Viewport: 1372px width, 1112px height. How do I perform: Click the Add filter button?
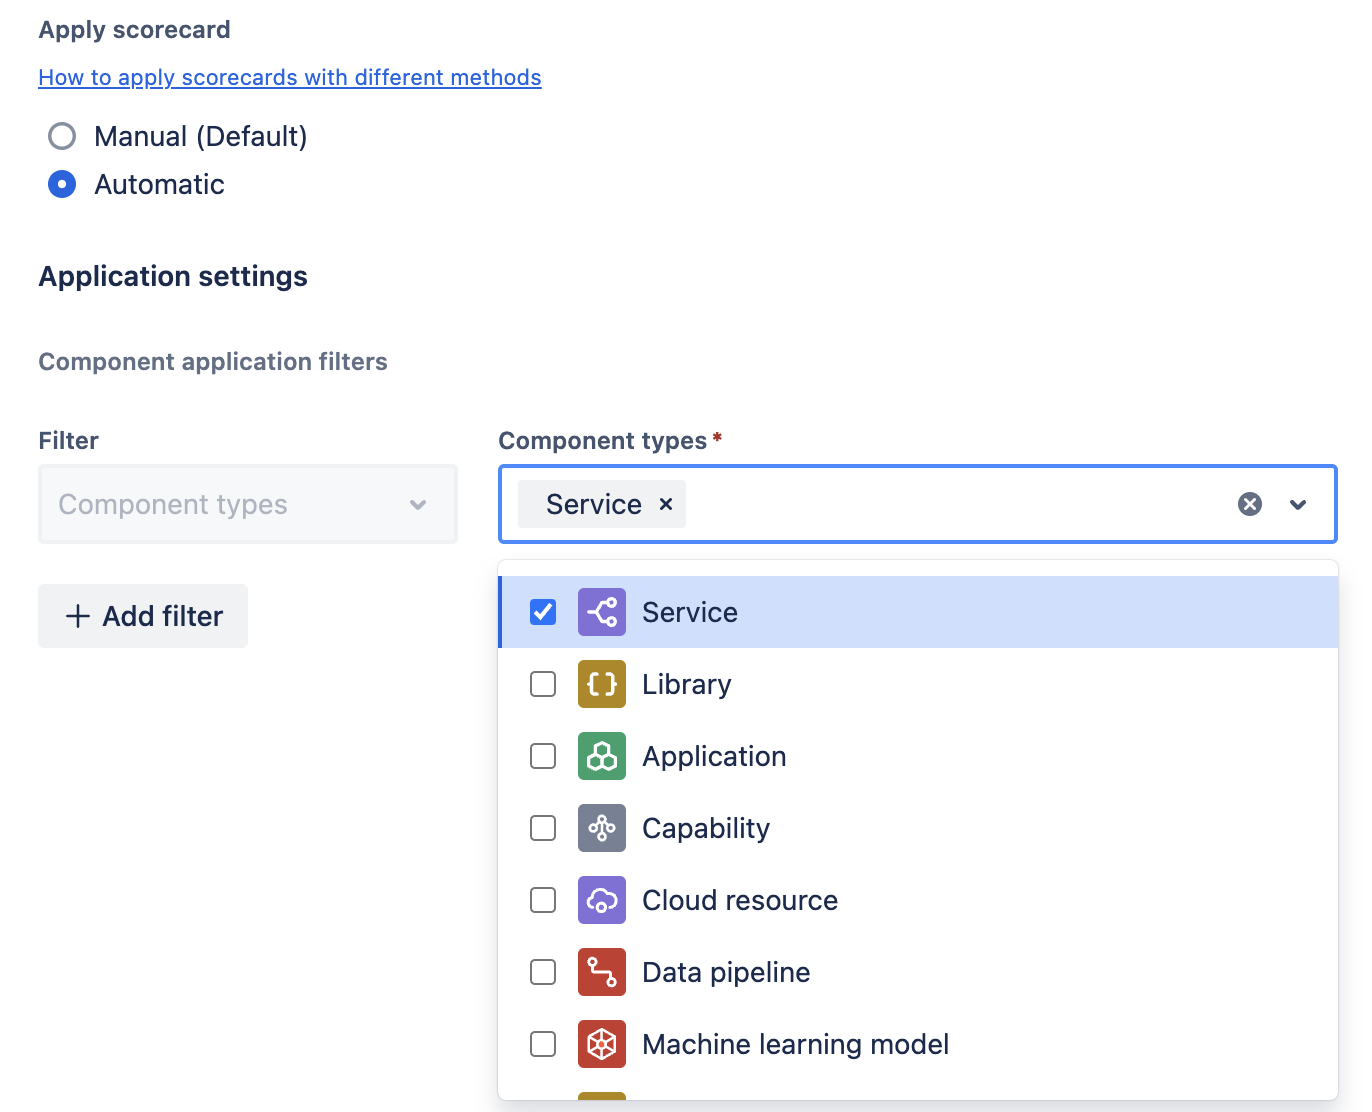(x=142, y=616)
